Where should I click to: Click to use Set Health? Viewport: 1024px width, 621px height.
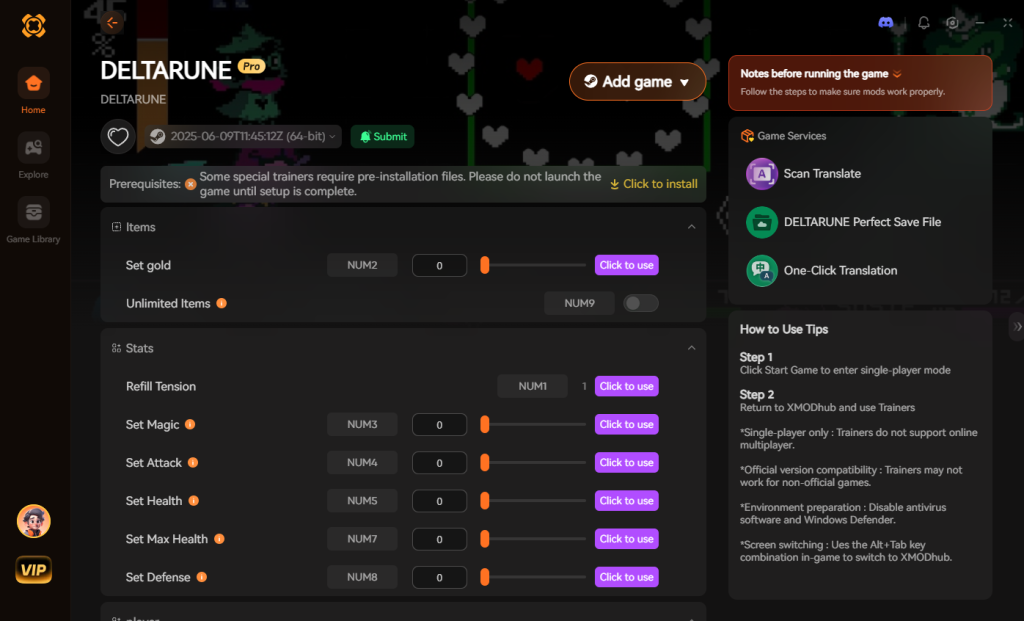(x=626, y=501)
